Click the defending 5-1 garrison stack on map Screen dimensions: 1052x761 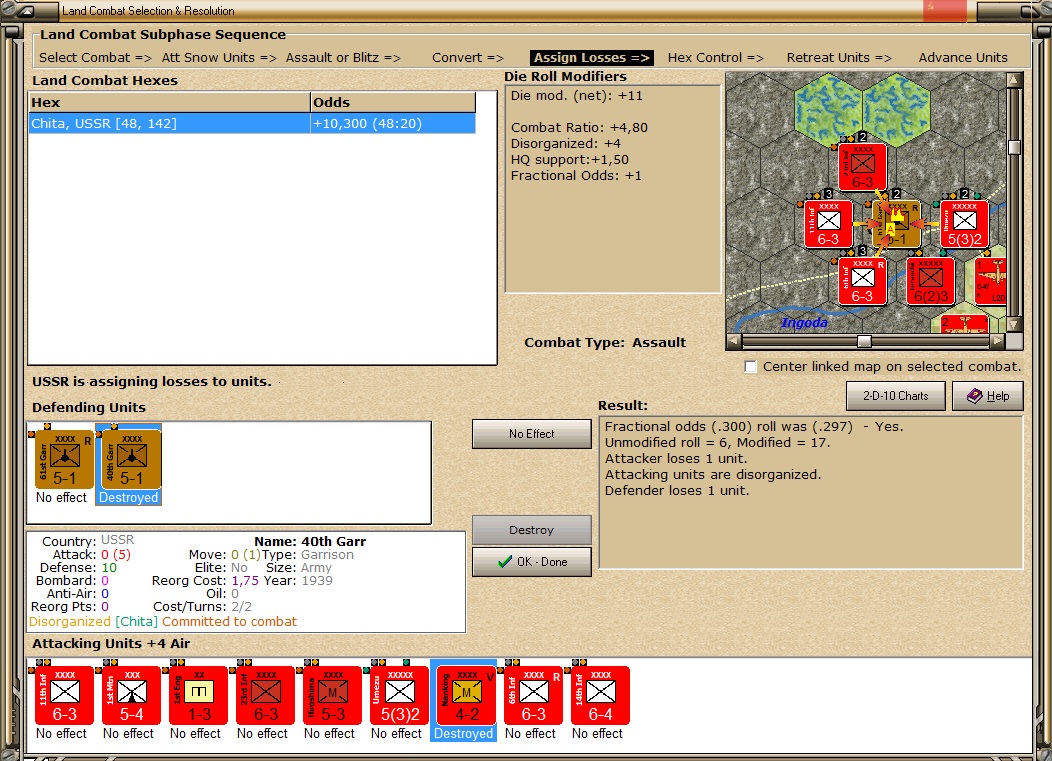pyautogui.click(x=896, y=224)
